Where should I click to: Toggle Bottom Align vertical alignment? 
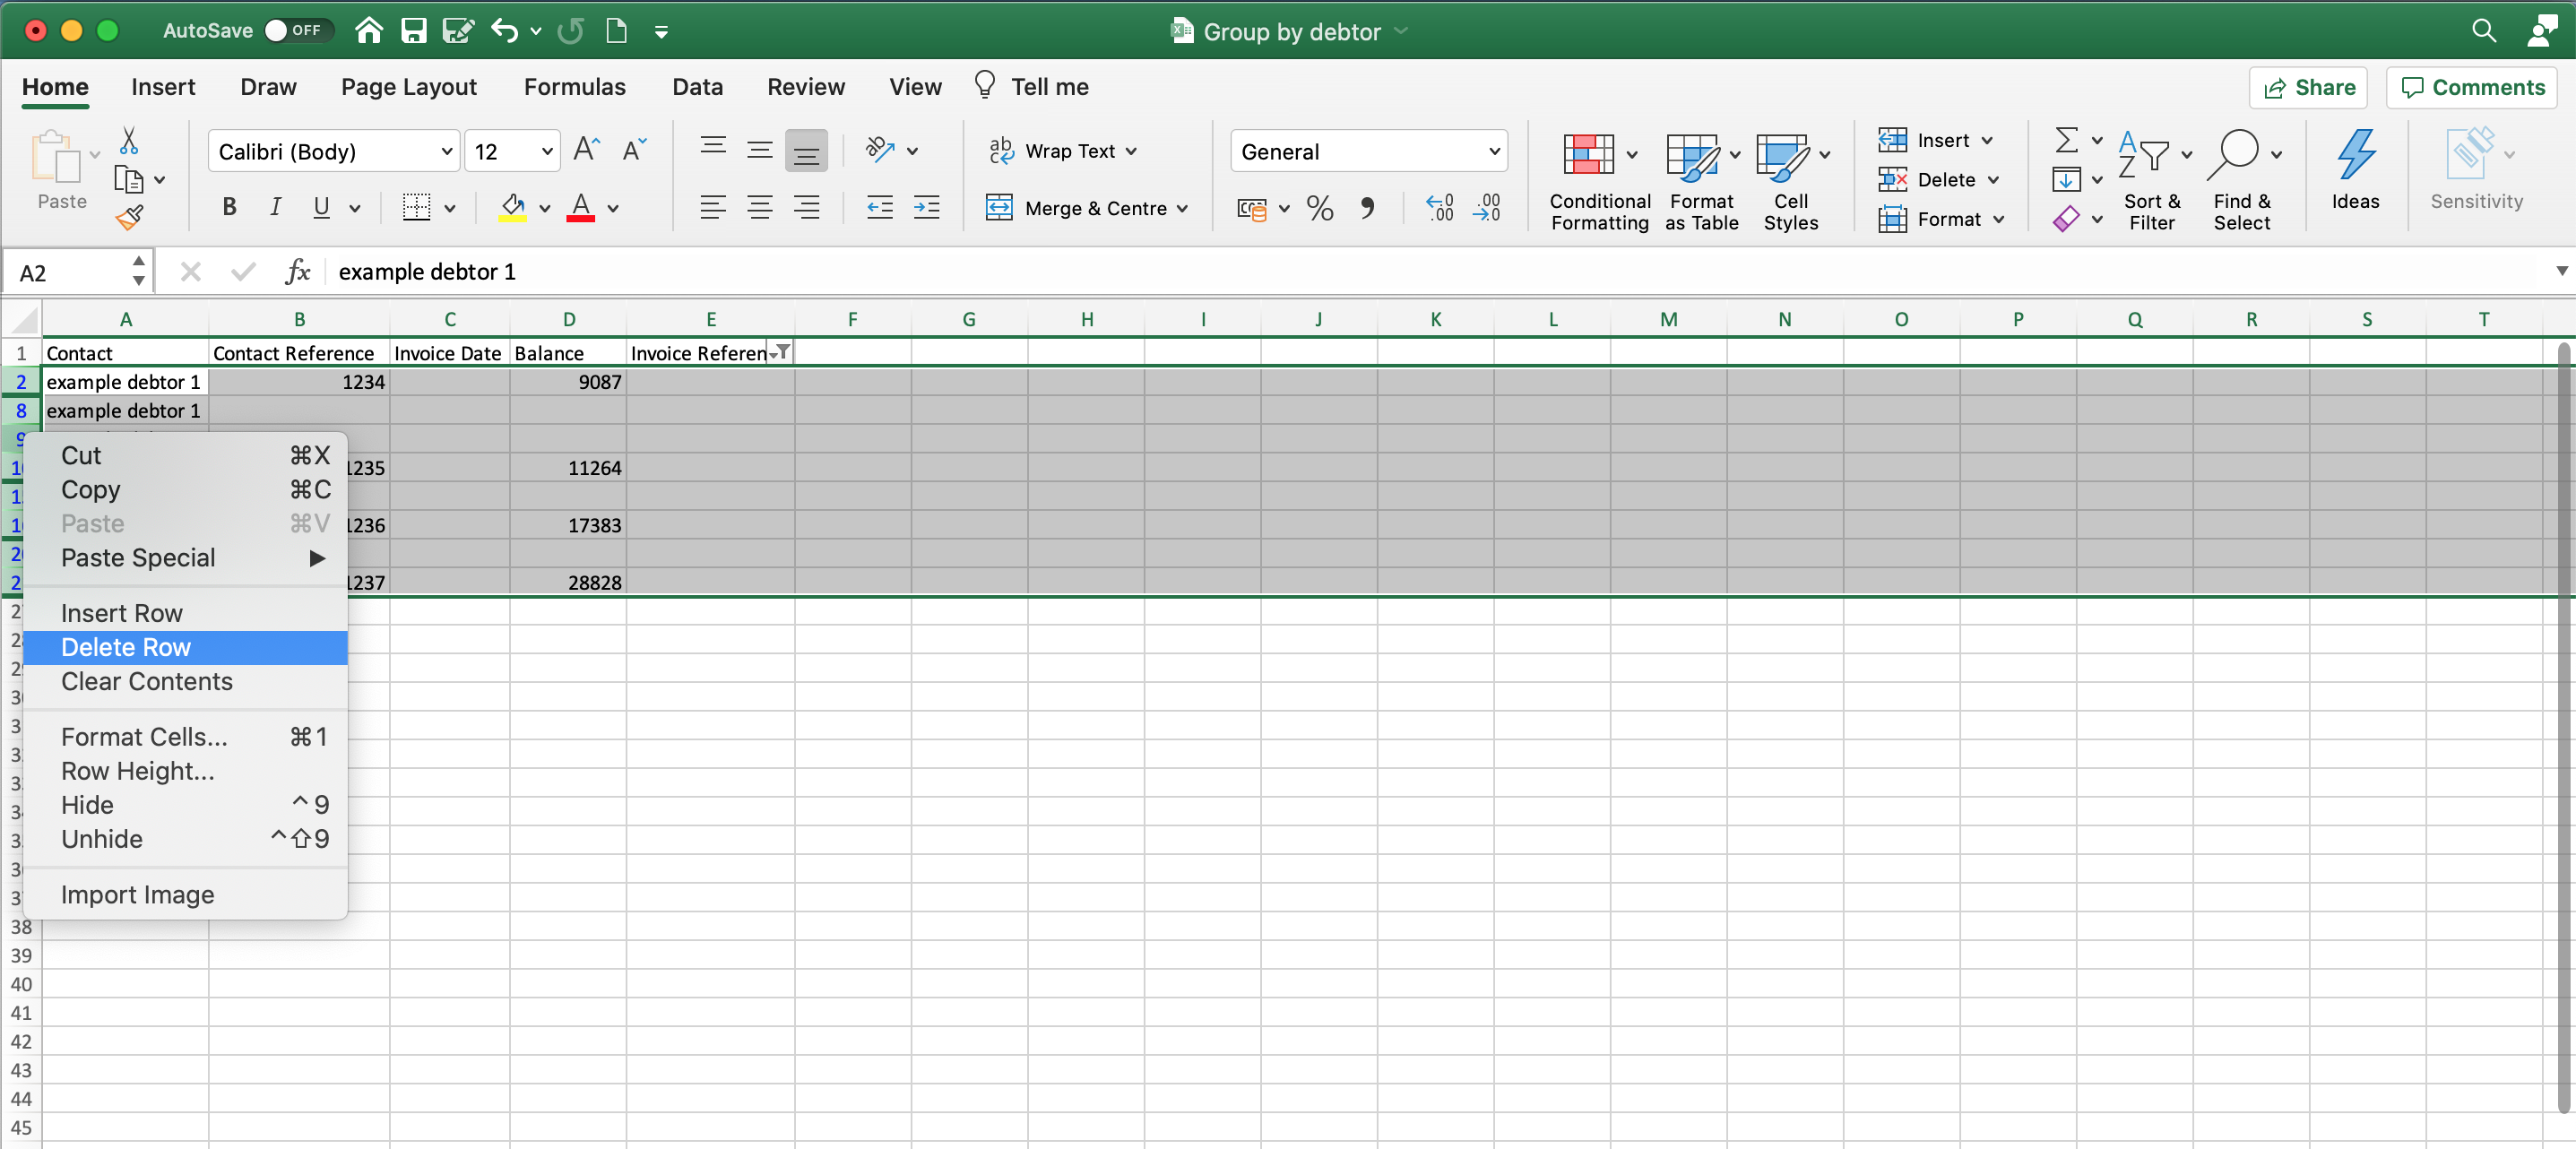tap(806, 151)
